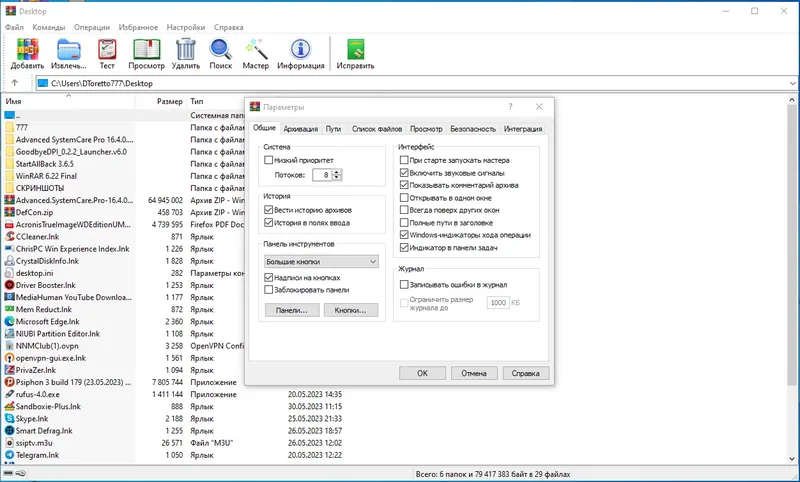Click the Панели... button
Viewport: 800px width, 482px height.
point(292,310)
